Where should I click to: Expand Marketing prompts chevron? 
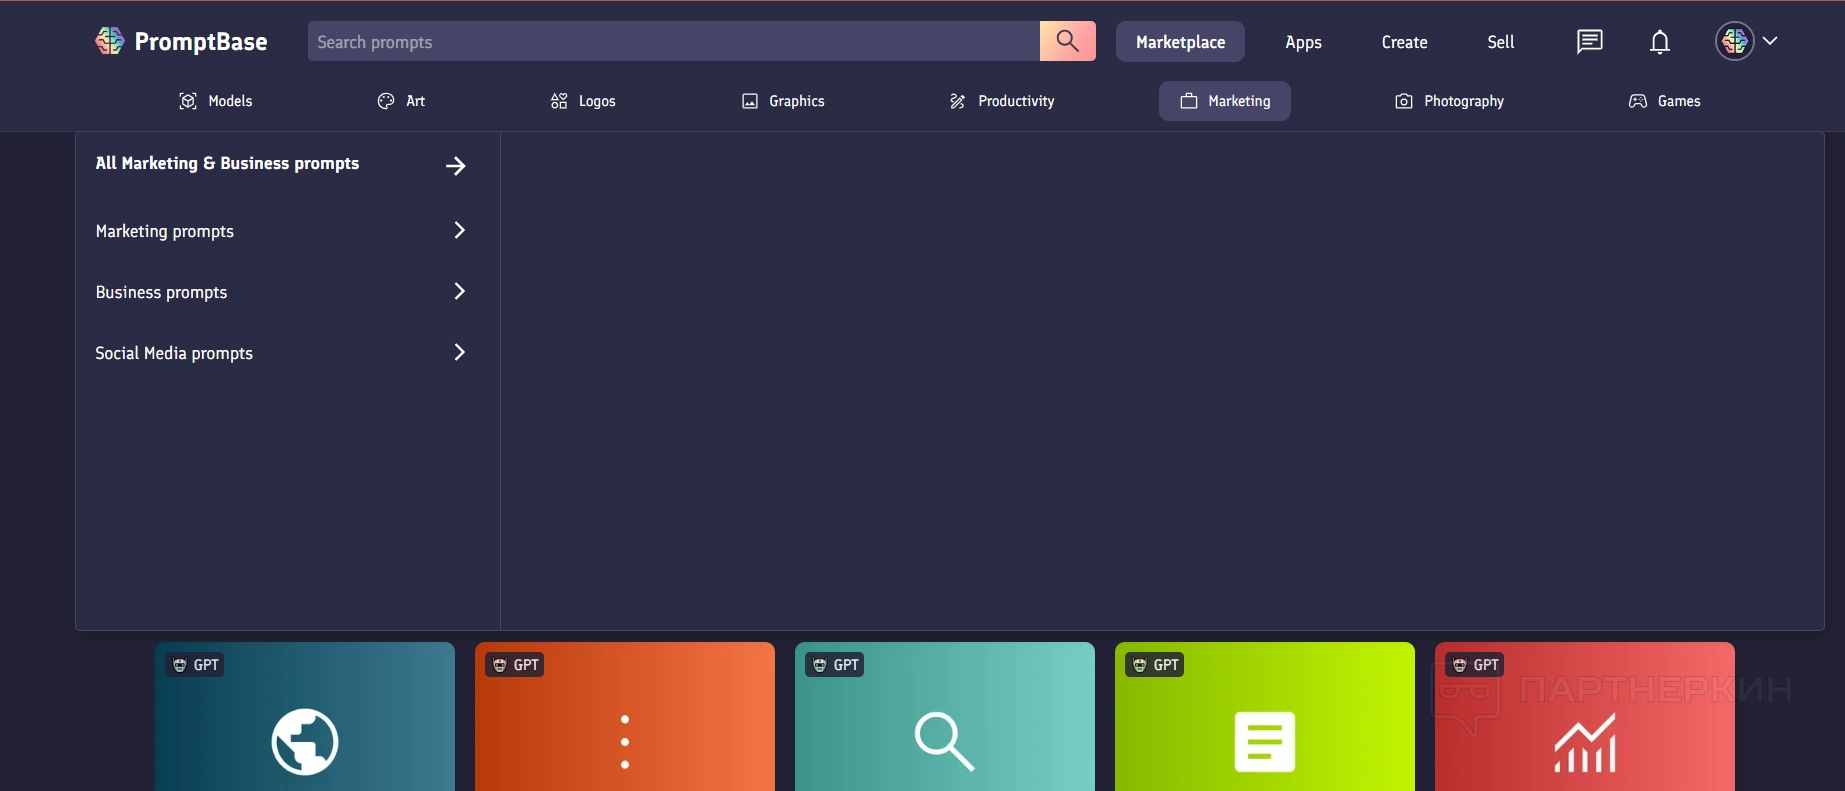click(x=460, y=230)
